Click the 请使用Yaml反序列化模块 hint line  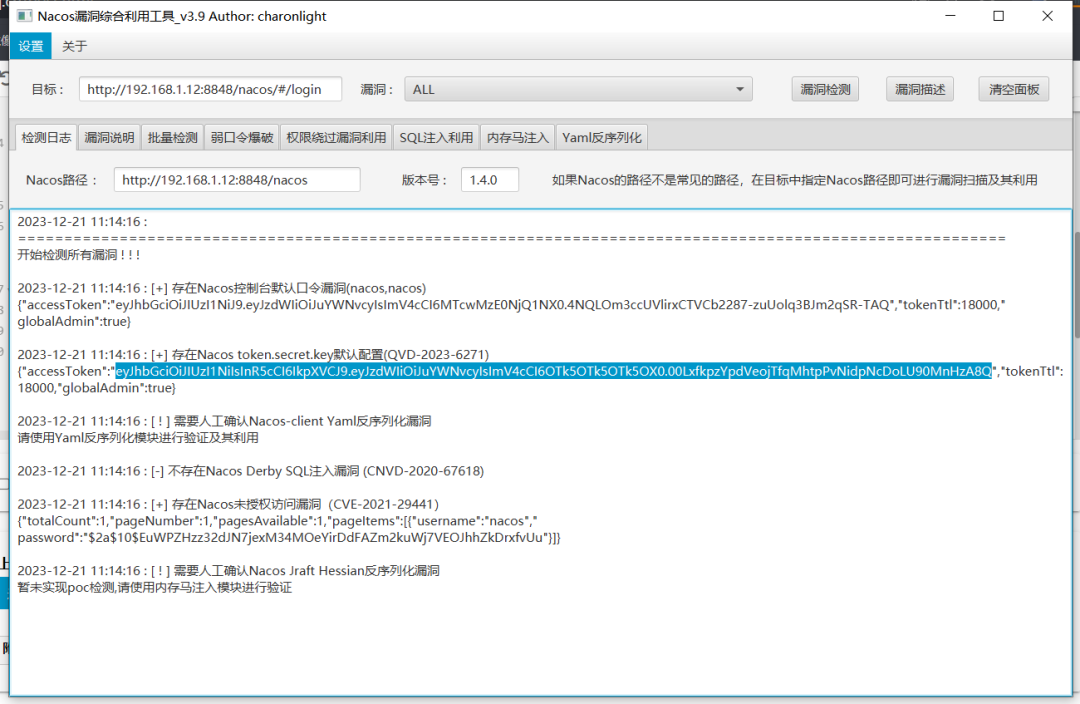(138, 438)
